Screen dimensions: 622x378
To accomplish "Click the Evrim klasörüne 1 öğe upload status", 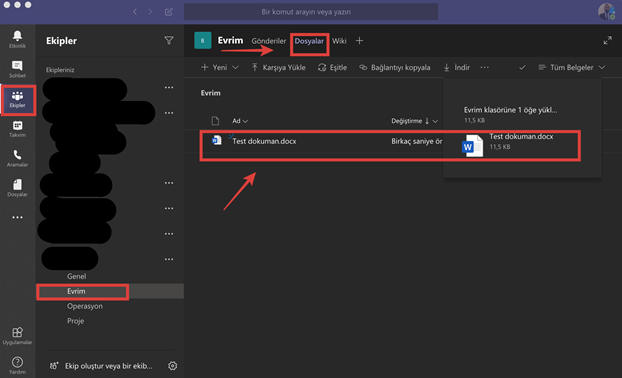I will click(511, 110).
